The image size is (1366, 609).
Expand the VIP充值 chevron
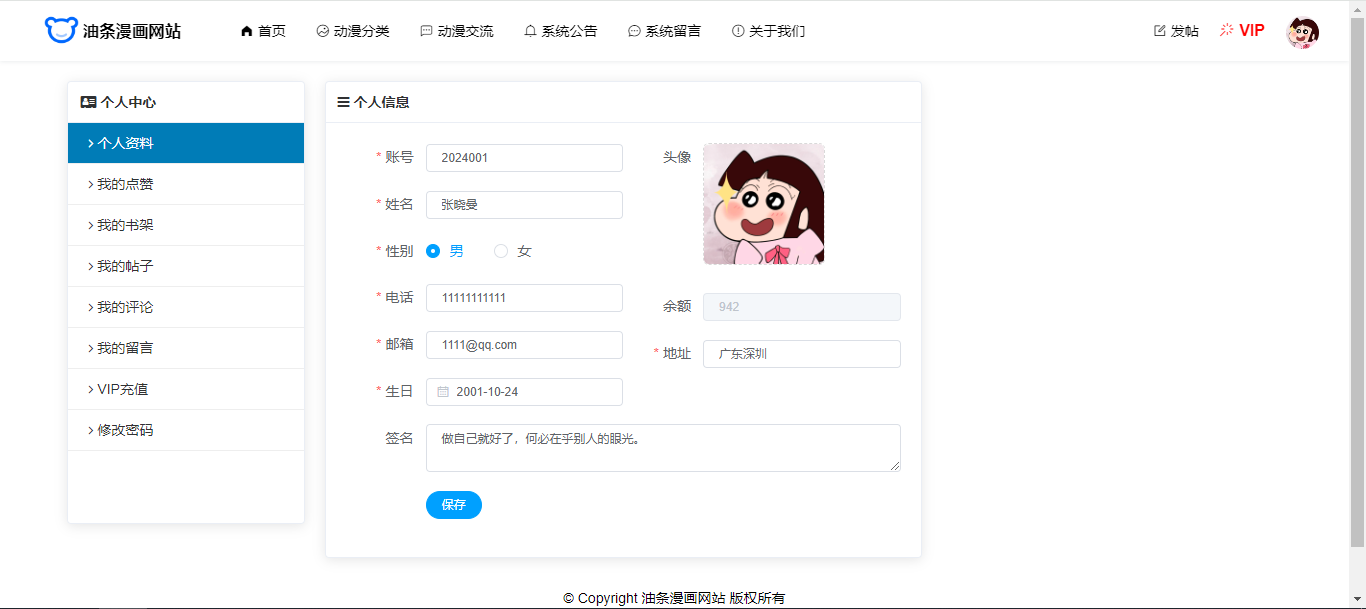[91, 389]
